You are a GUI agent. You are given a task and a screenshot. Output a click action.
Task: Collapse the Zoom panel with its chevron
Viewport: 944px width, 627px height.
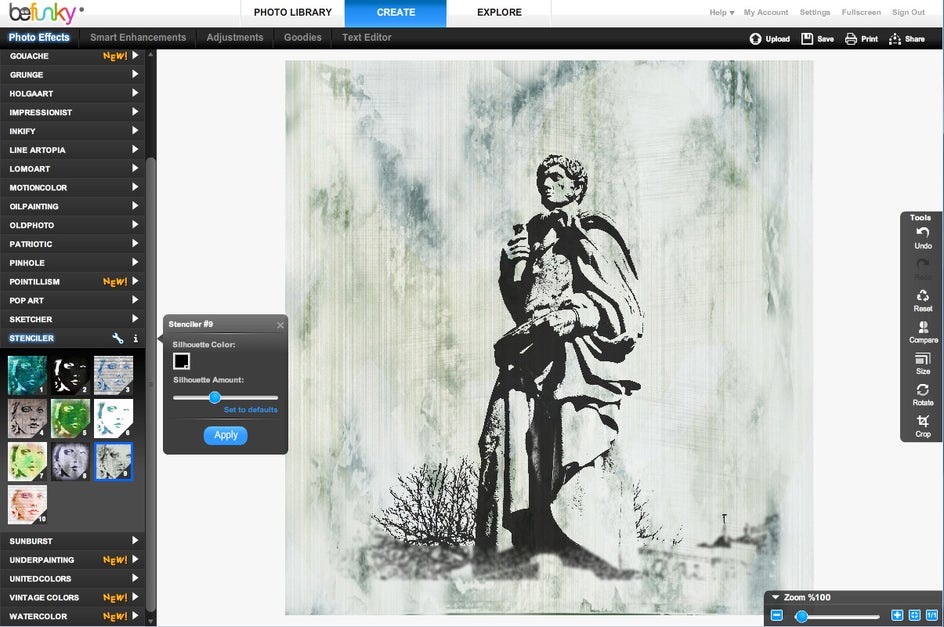pyautogui.click(x=778, y=597)
